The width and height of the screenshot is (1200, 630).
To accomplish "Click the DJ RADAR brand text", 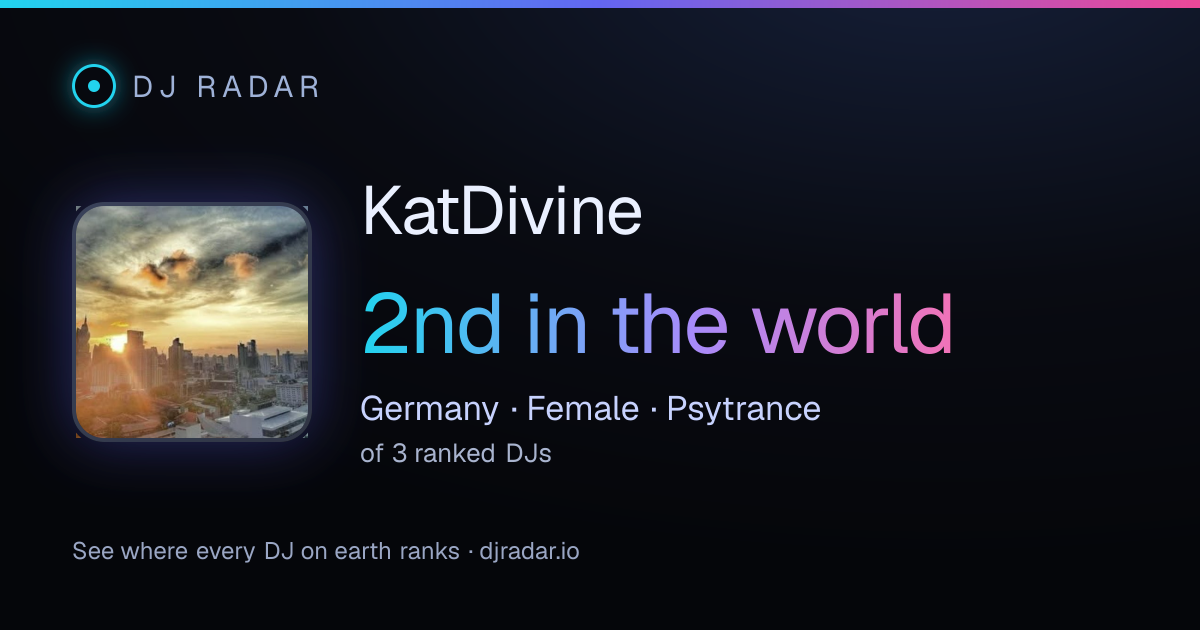I will tap(227, 87).
